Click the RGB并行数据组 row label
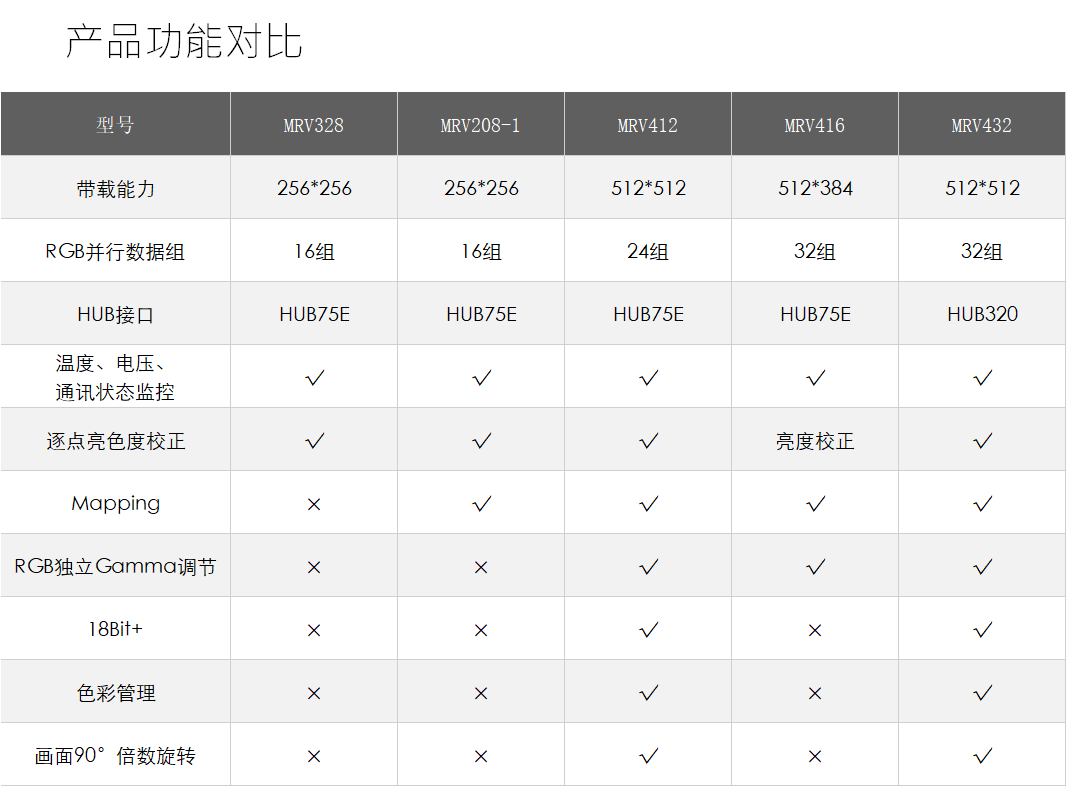Screen dimensions: 1066x786 [x=115, y=252]
